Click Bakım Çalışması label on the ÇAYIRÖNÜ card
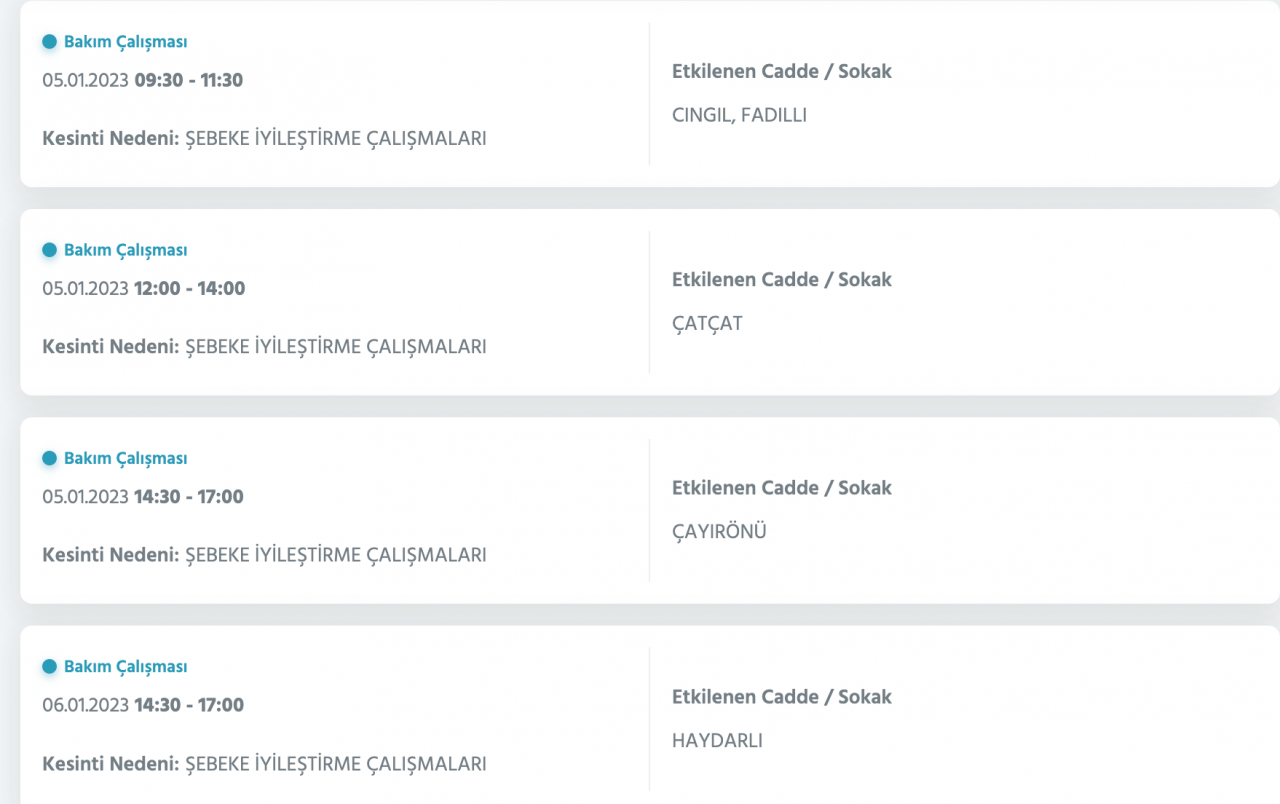Viewport: 1280px width, 804px height. click(x=125, y=458)
